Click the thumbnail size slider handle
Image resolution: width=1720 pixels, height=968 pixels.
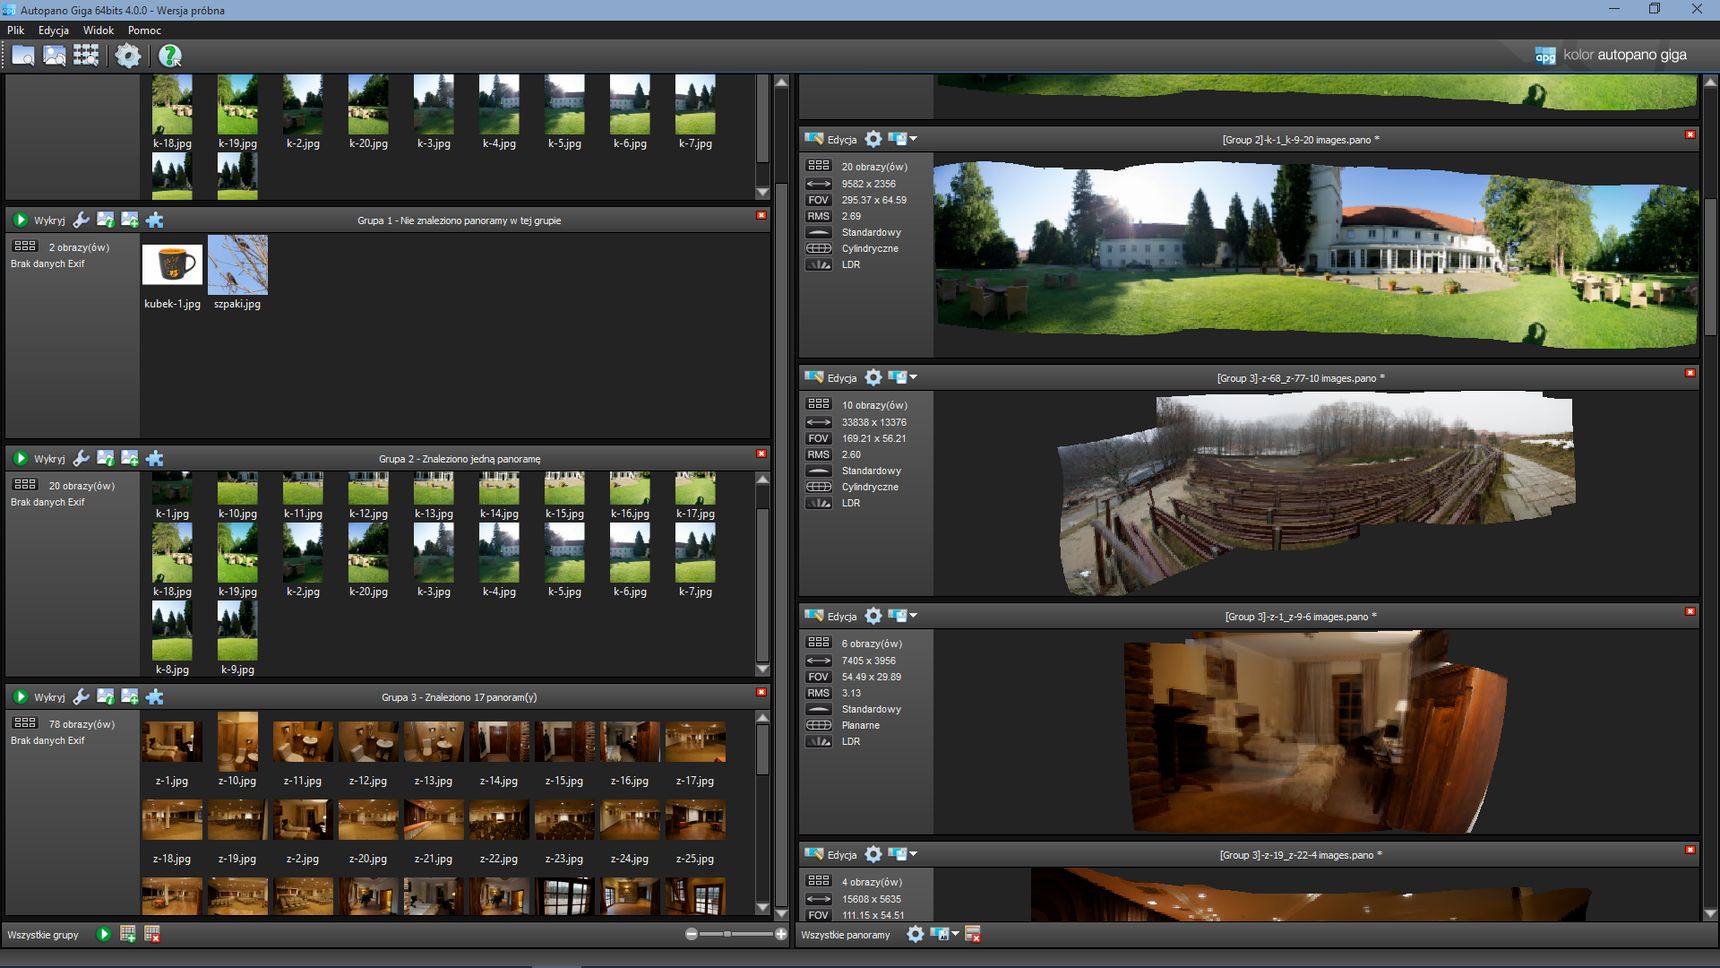[728, 934]
